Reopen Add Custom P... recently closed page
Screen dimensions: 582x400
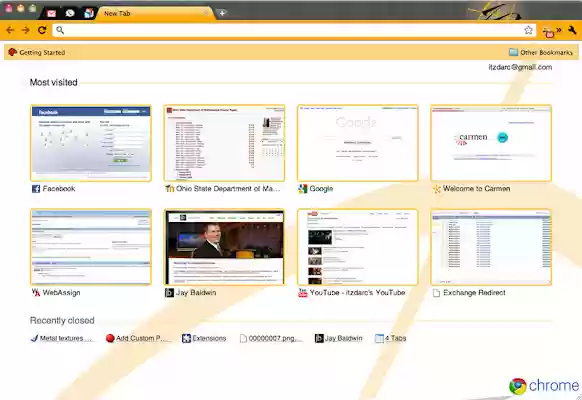point(138,338)
